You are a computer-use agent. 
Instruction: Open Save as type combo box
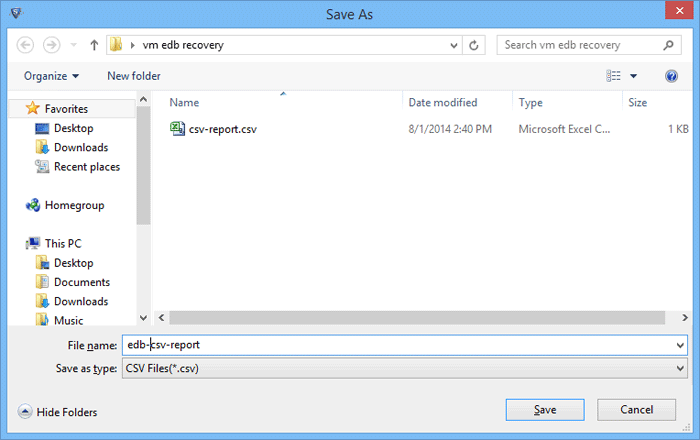[404, 369]
